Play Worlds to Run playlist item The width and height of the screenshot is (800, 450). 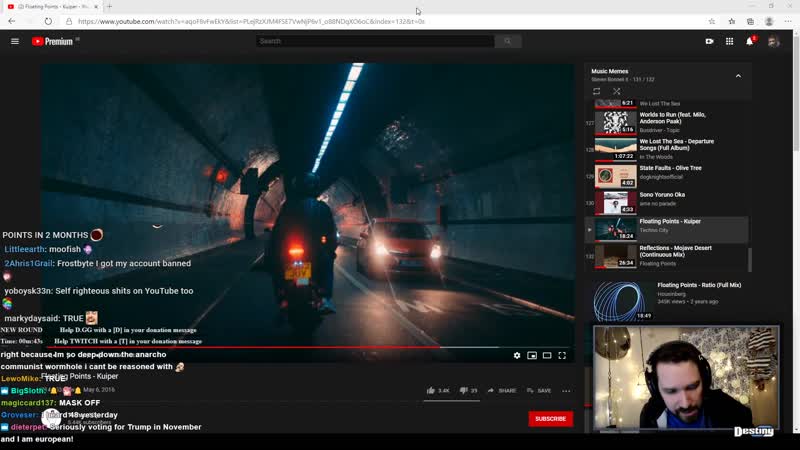coord(667,122)
